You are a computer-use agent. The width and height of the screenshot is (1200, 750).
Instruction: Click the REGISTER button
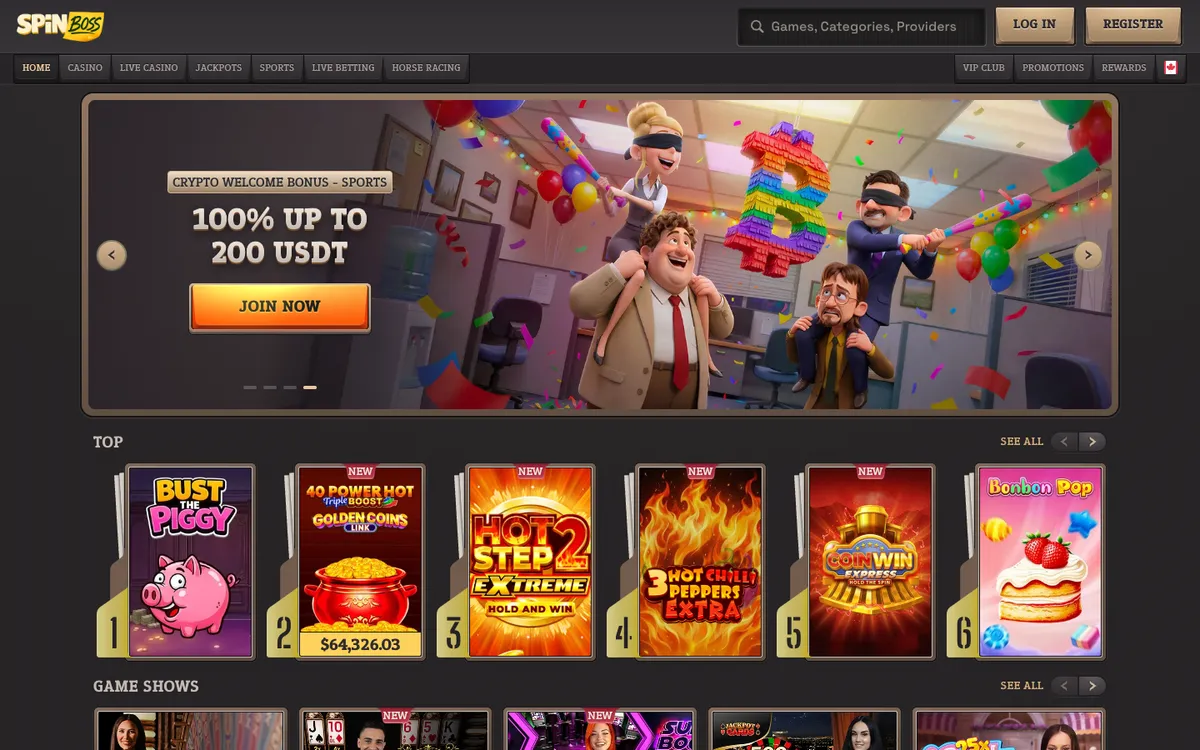pyautogui.click(x=1133, y=25)
